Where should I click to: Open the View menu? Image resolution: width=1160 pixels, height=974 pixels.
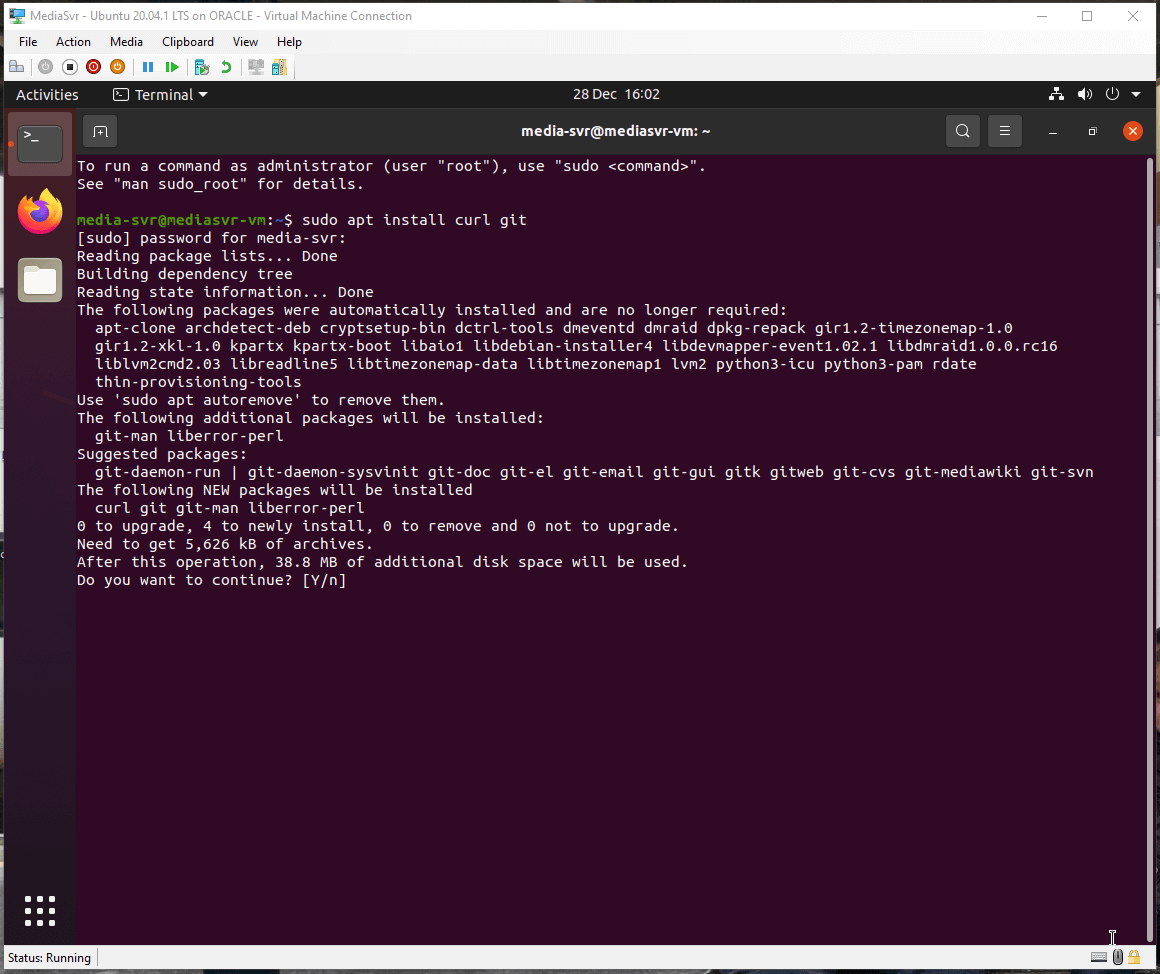click(x=245, y=42)
